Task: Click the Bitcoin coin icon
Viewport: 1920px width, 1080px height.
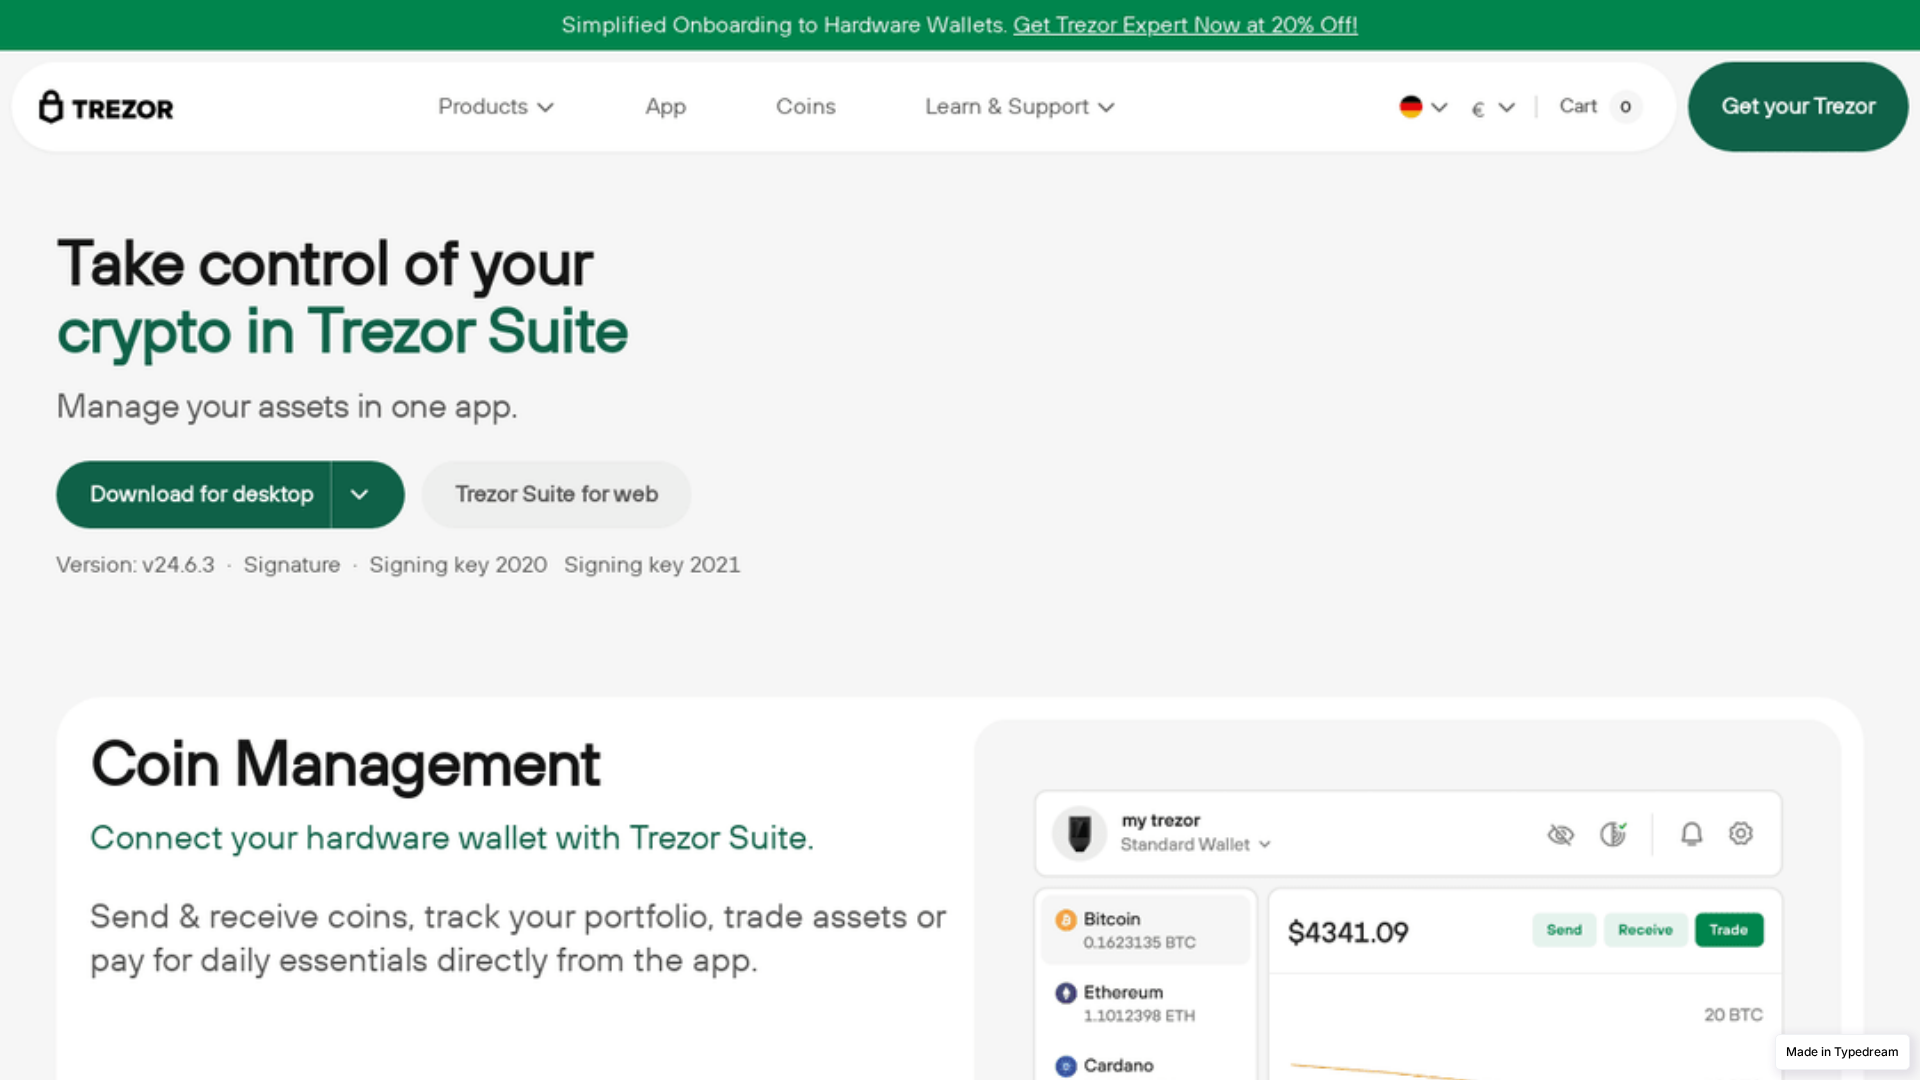Action: click(1066, 920)
